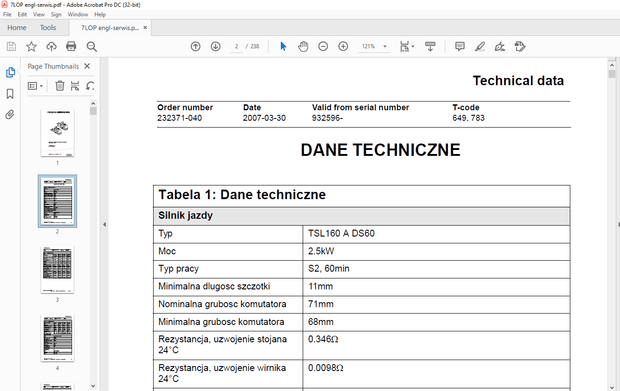Click the stamp tool icon

520,47
